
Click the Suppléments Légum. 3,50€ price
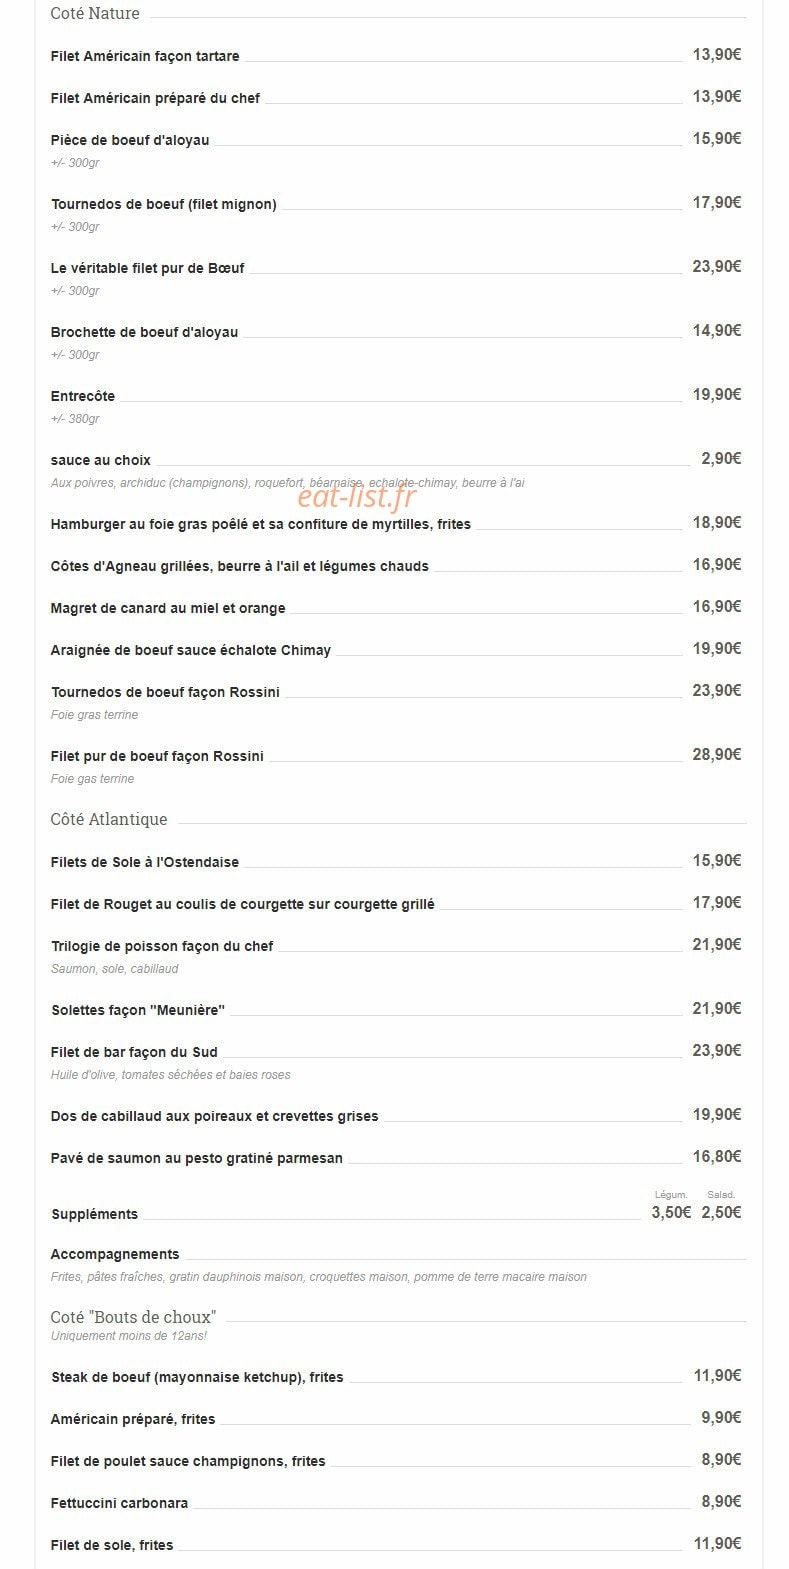coord(671,1212)
